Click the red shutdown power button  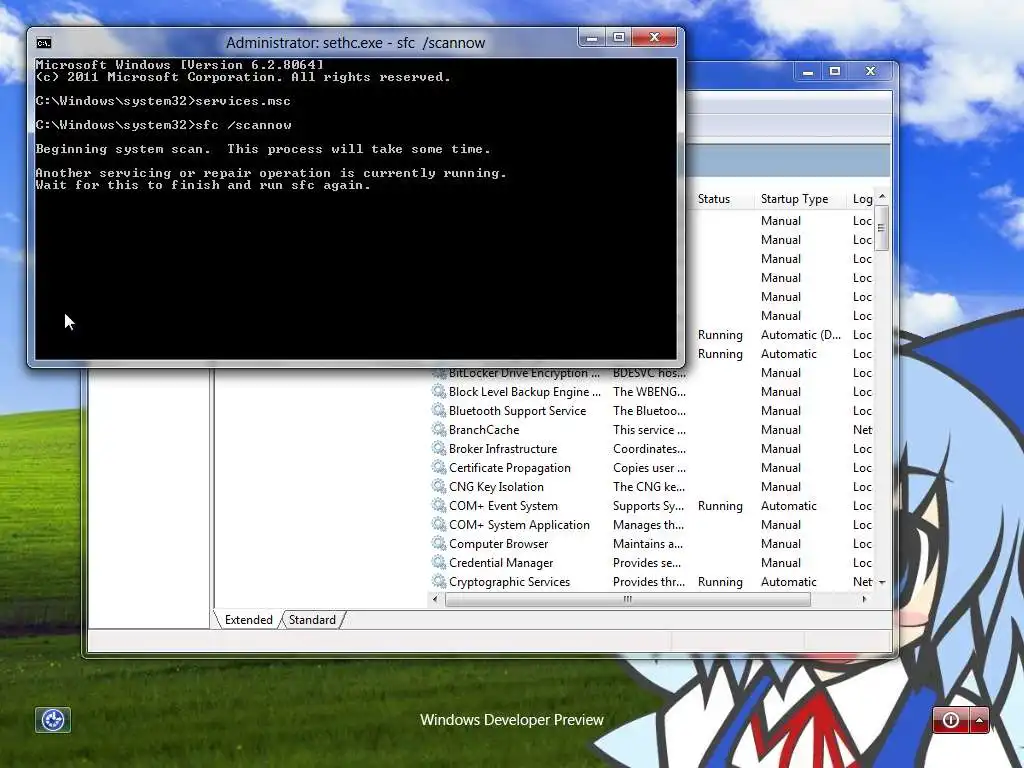[x=951, y=720]
